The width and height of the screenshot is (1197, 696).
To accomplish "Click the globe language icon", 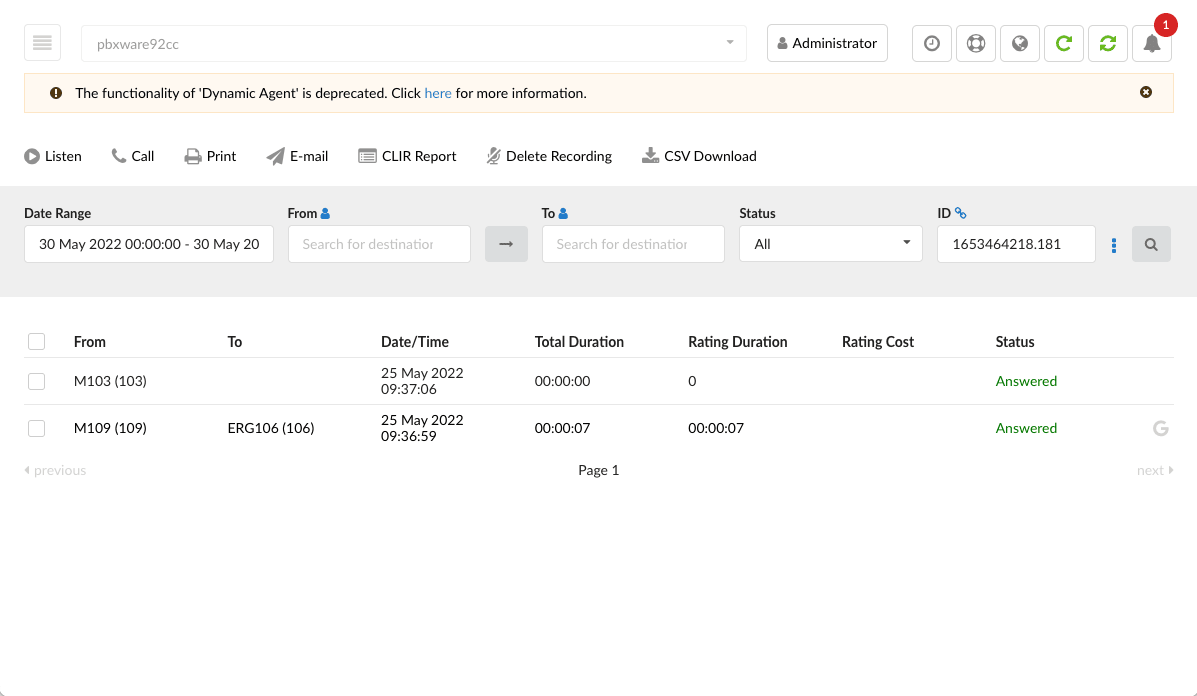I will point(1020,44).
